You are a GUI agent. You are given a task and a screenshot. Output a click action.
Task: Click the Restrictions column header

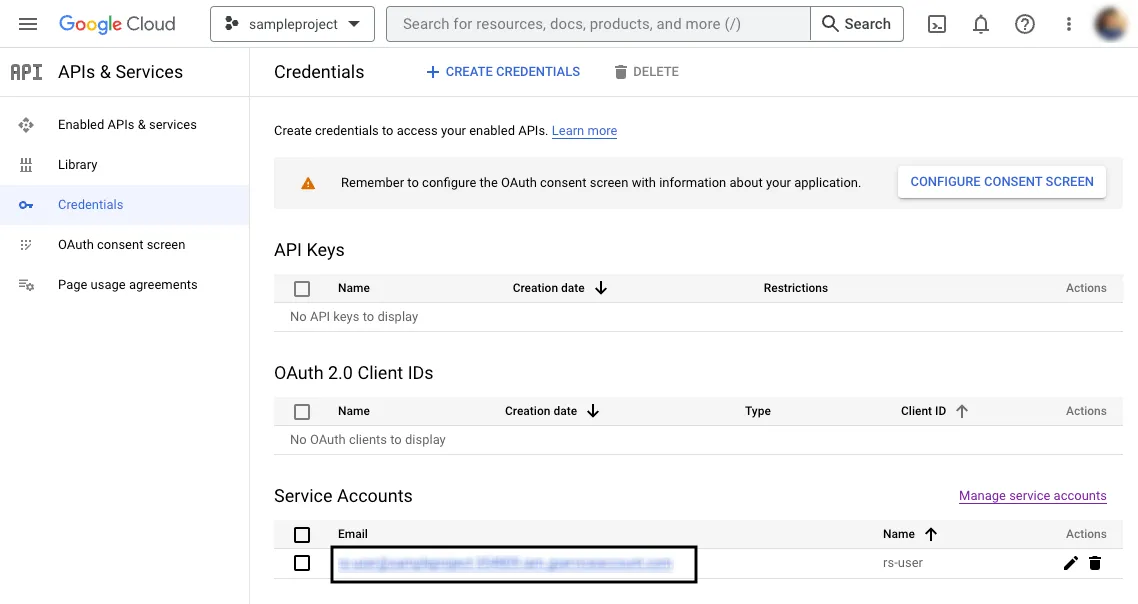(795, 288)
